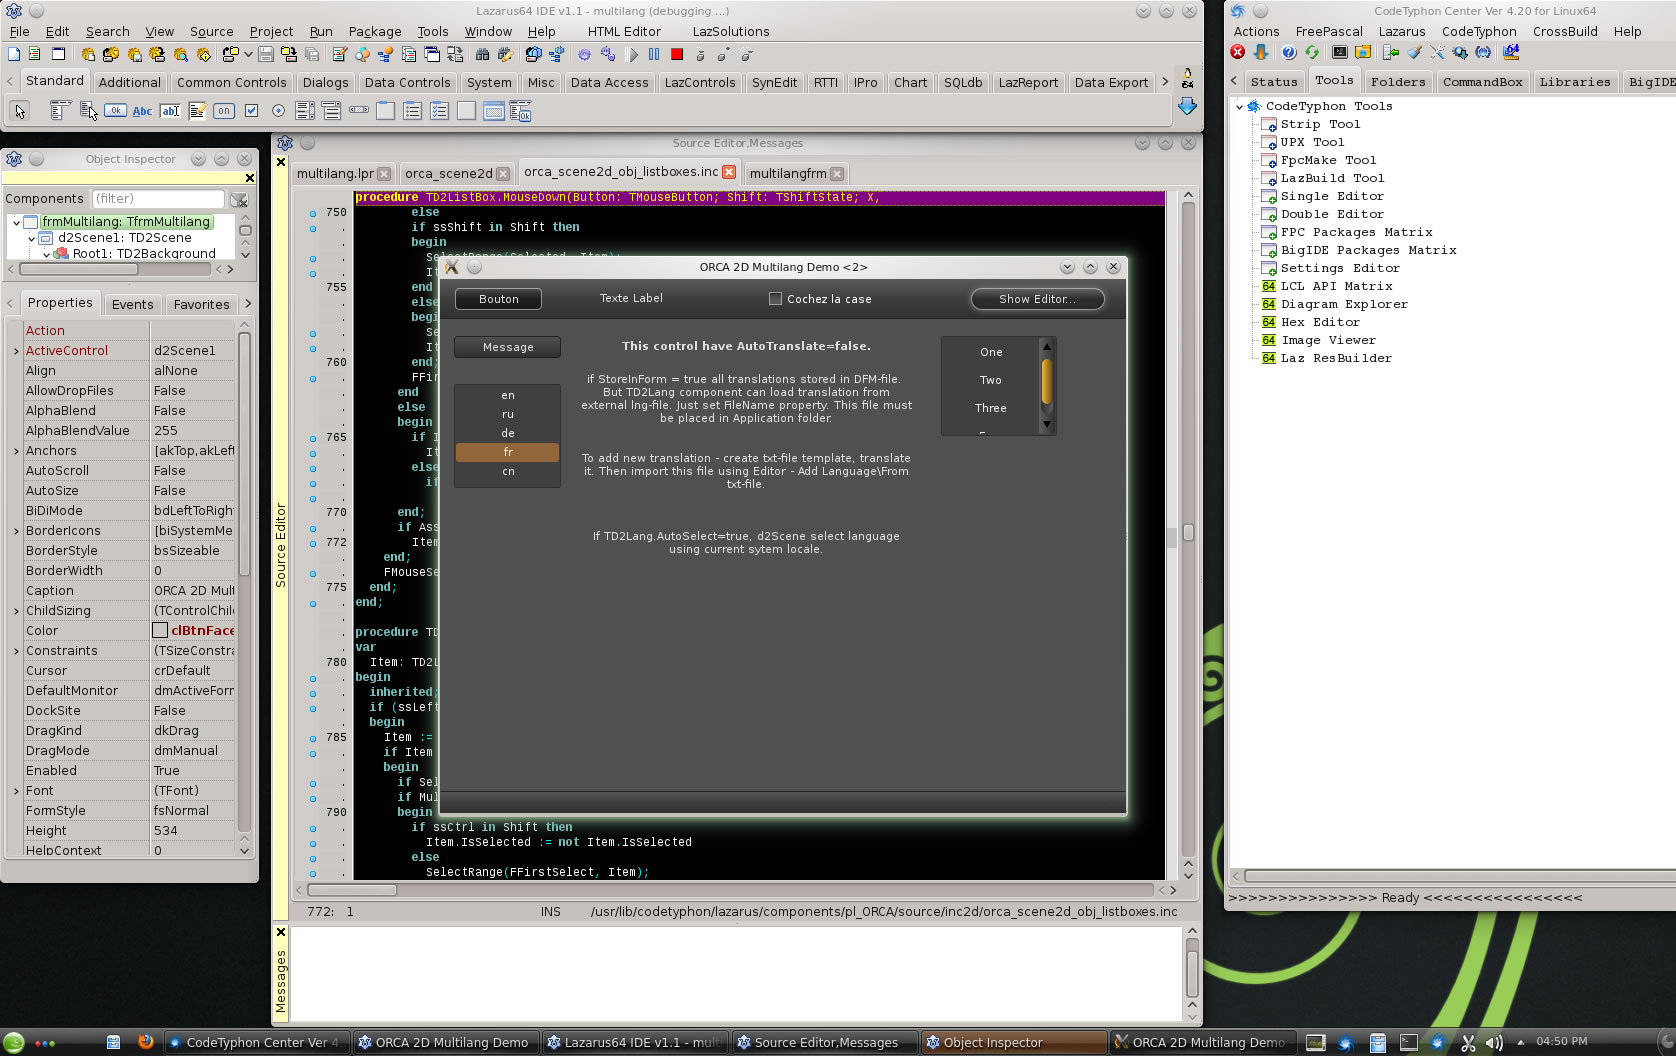1676x1056 pixels.
Task: Click the Show Editor... button
Action: [x=1037, y=299]
